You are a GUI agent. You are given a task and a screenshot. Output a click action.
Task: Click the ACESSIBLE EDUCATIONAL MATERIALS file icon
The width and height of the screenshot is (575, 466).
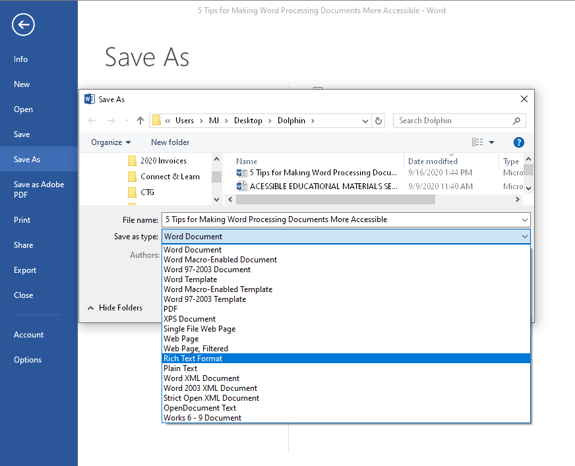pyautogui.click(x=242, y=186)
